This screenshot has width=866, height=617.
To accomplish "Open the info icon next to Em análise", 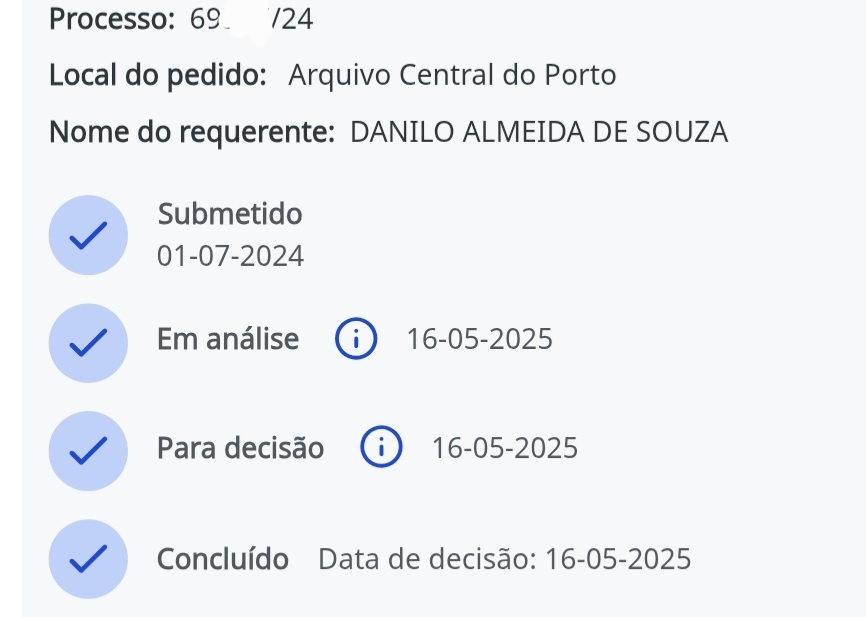I will tap(356, 340).
